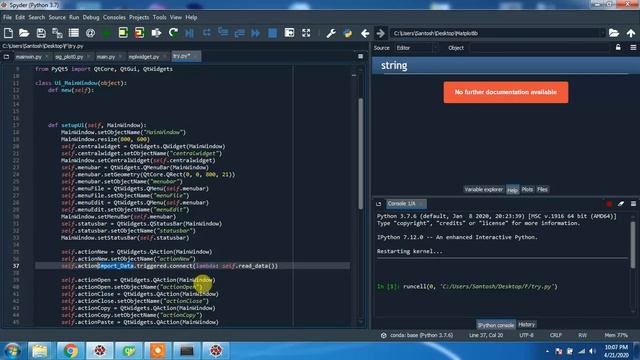Go forward with the right arrow icon
640x360 pixels.
(x=380, y=33)
